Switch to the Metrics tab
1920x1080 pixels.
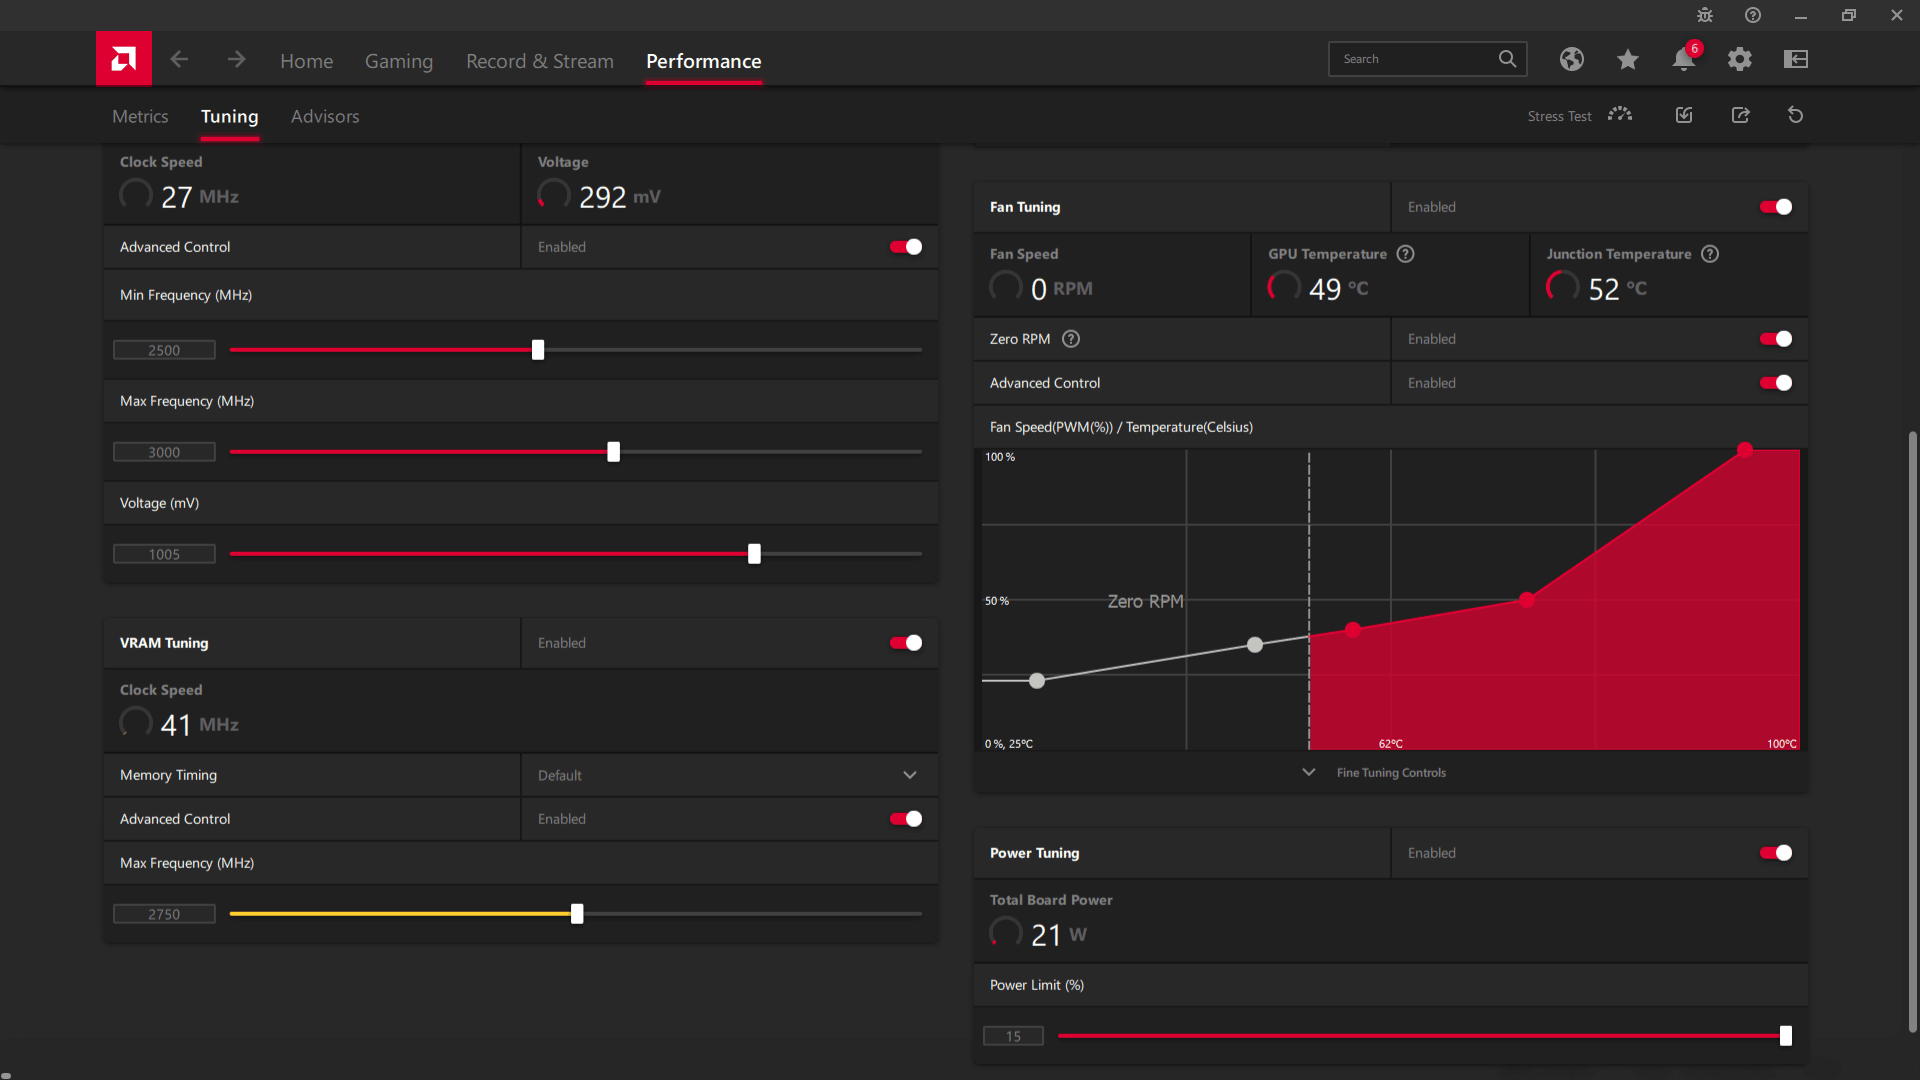click(140, 116)
